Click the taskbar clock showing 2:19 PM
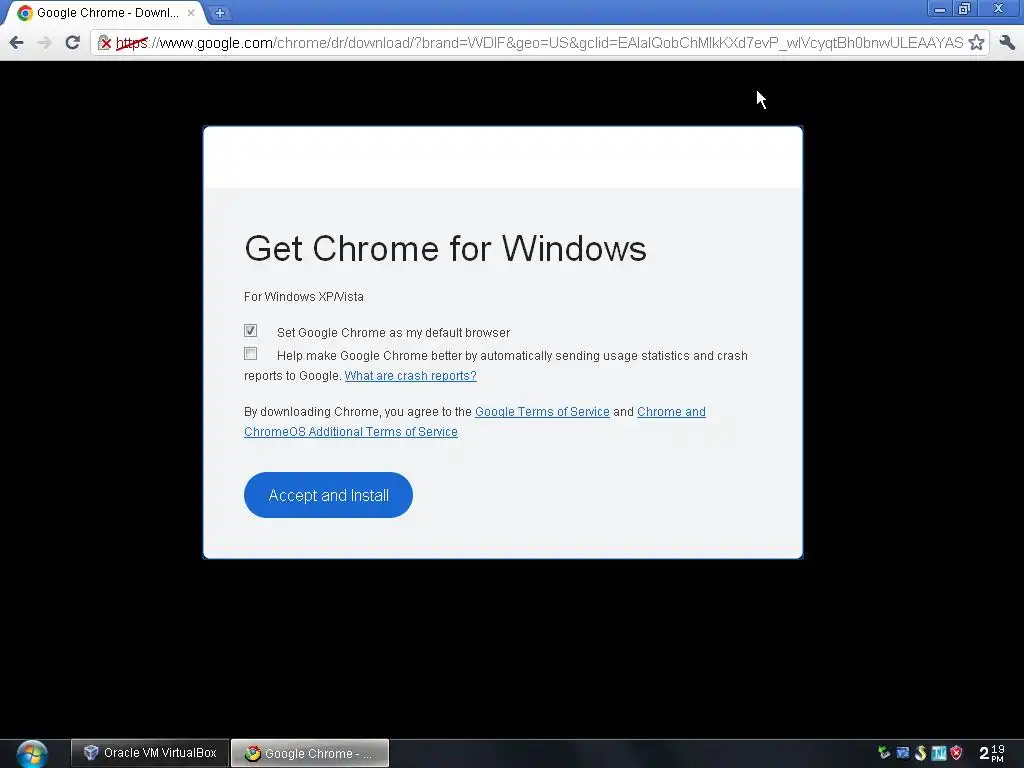The image size is (1024, 768). point(992,753)
